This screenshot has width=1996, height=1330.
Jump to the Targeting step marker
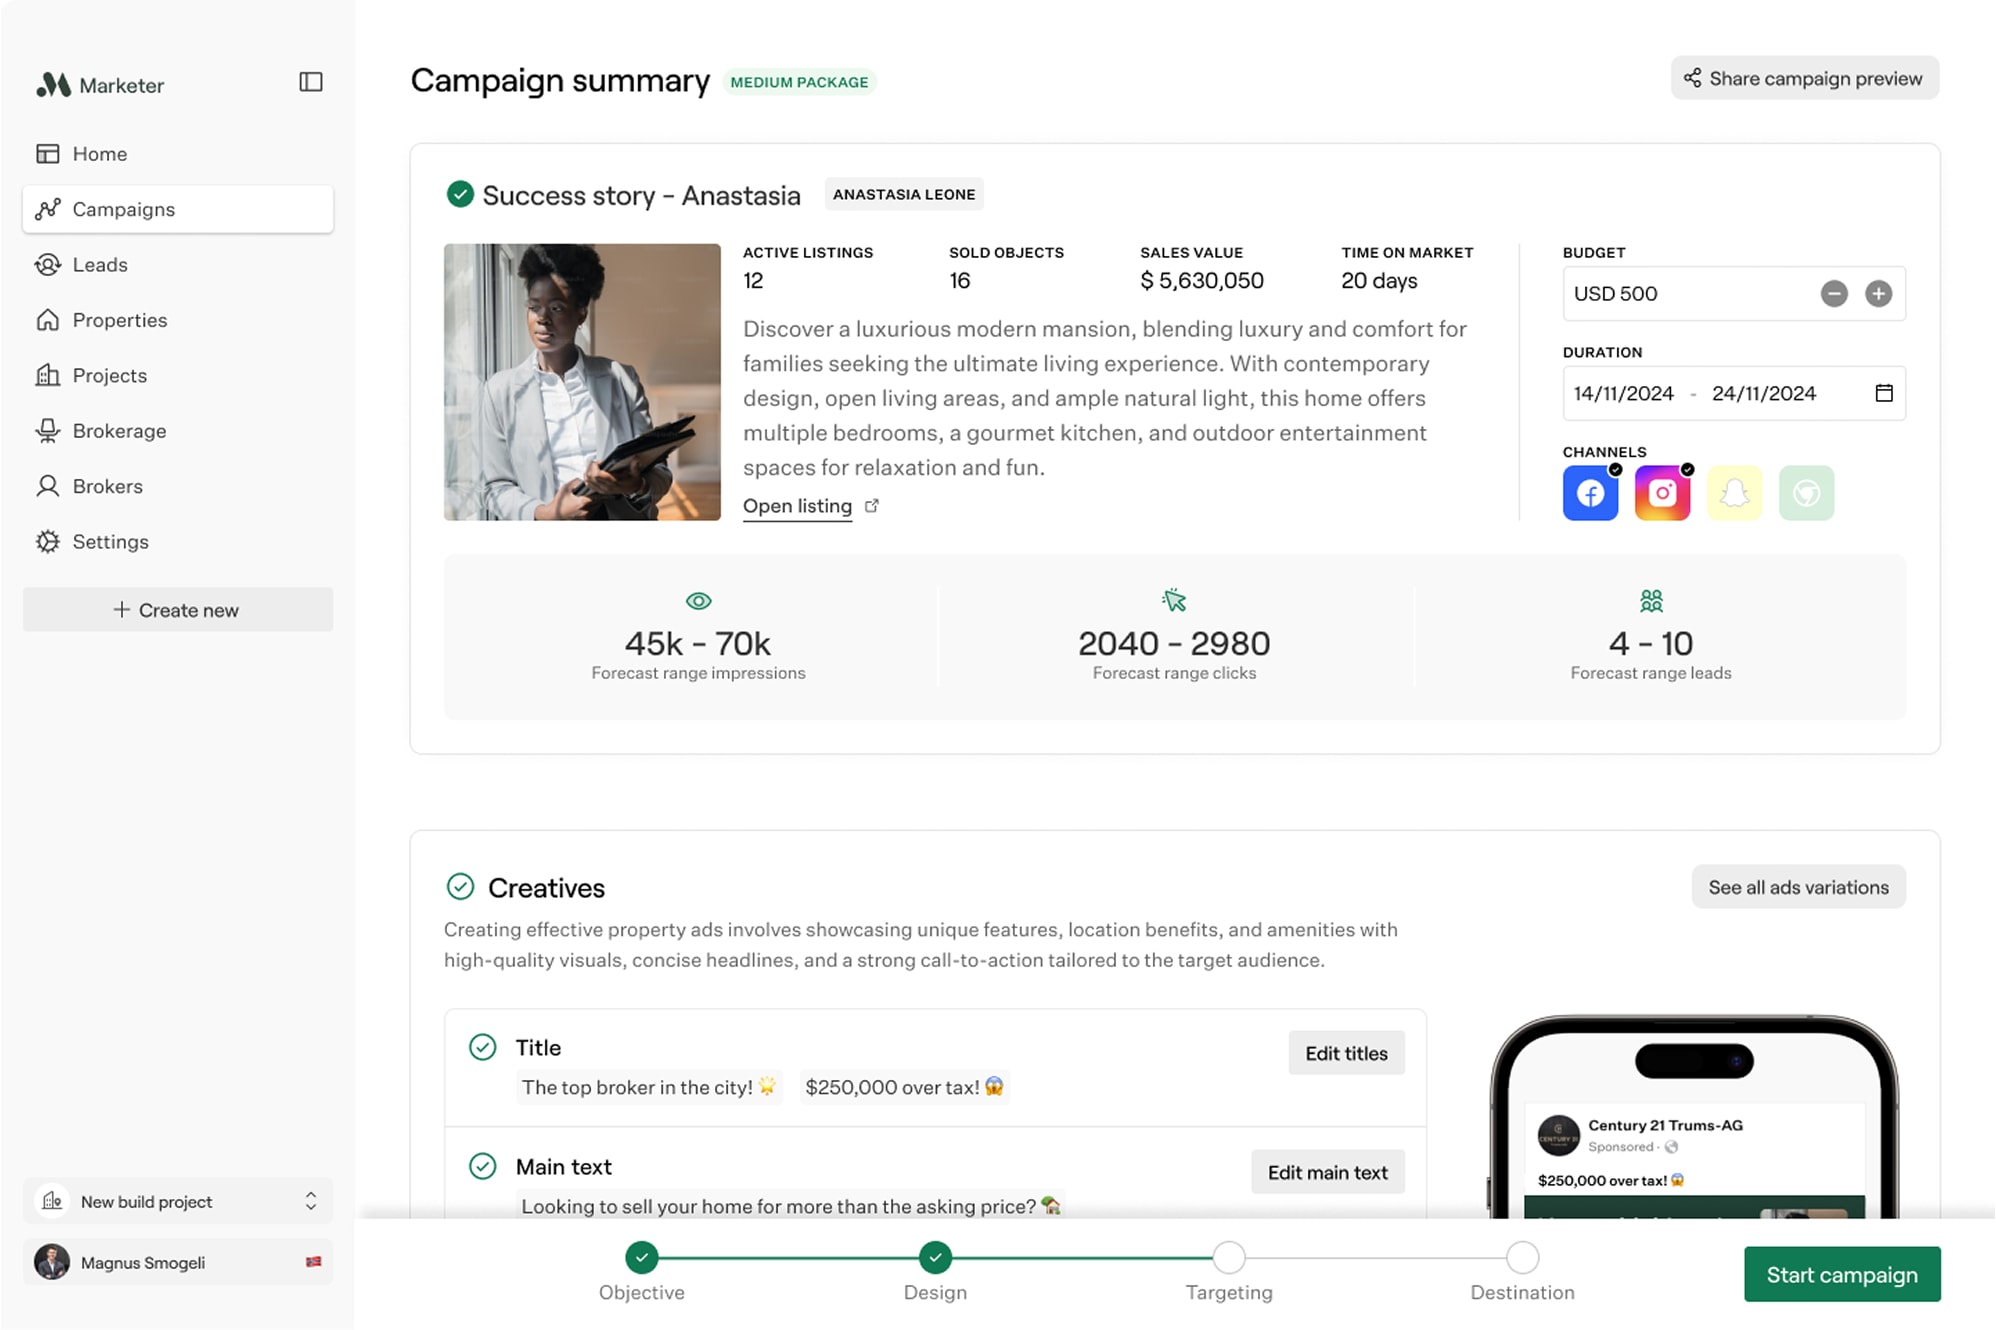tap(1229, 1257)
